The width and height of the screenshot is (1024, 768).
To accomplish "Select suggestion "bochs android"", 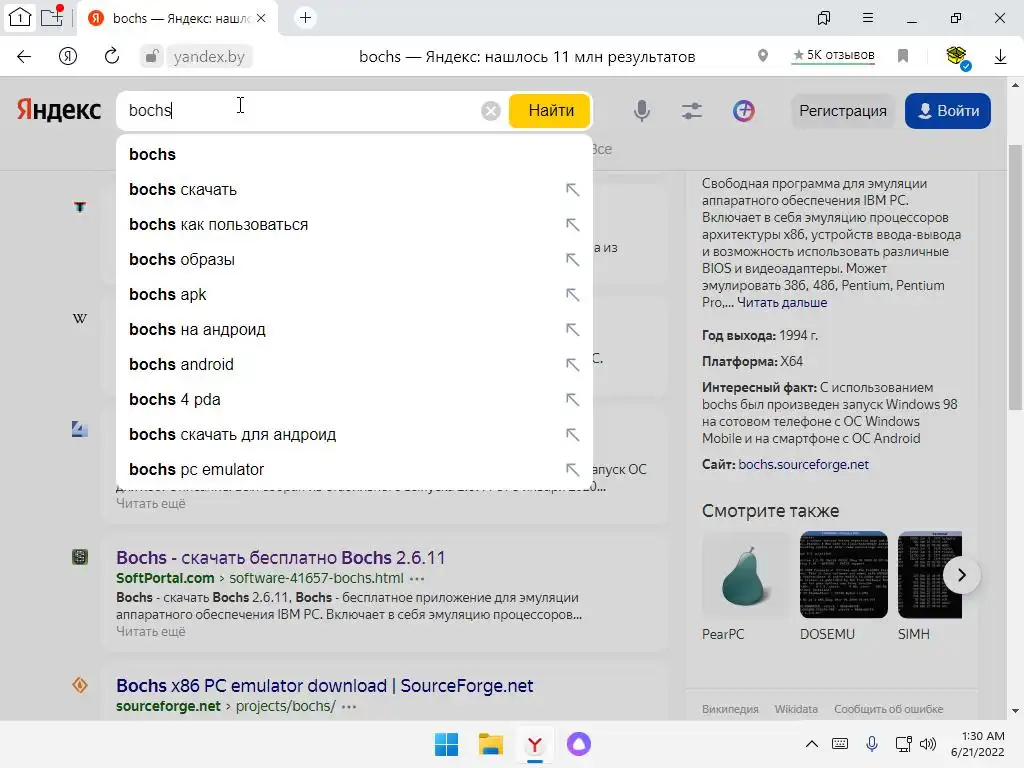I will point(354,364).
